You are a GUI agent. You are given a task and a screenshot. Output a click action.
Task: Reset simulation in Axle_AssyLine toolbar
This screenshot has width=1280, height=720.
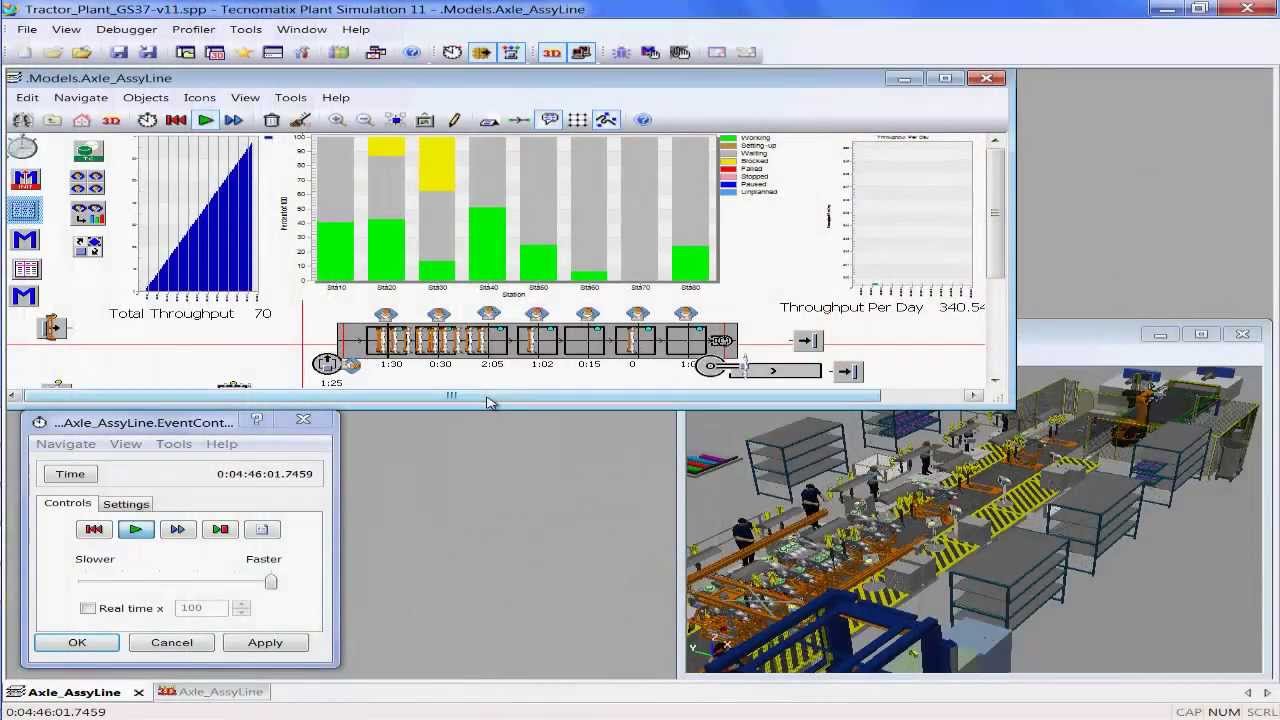coord(176,120)
